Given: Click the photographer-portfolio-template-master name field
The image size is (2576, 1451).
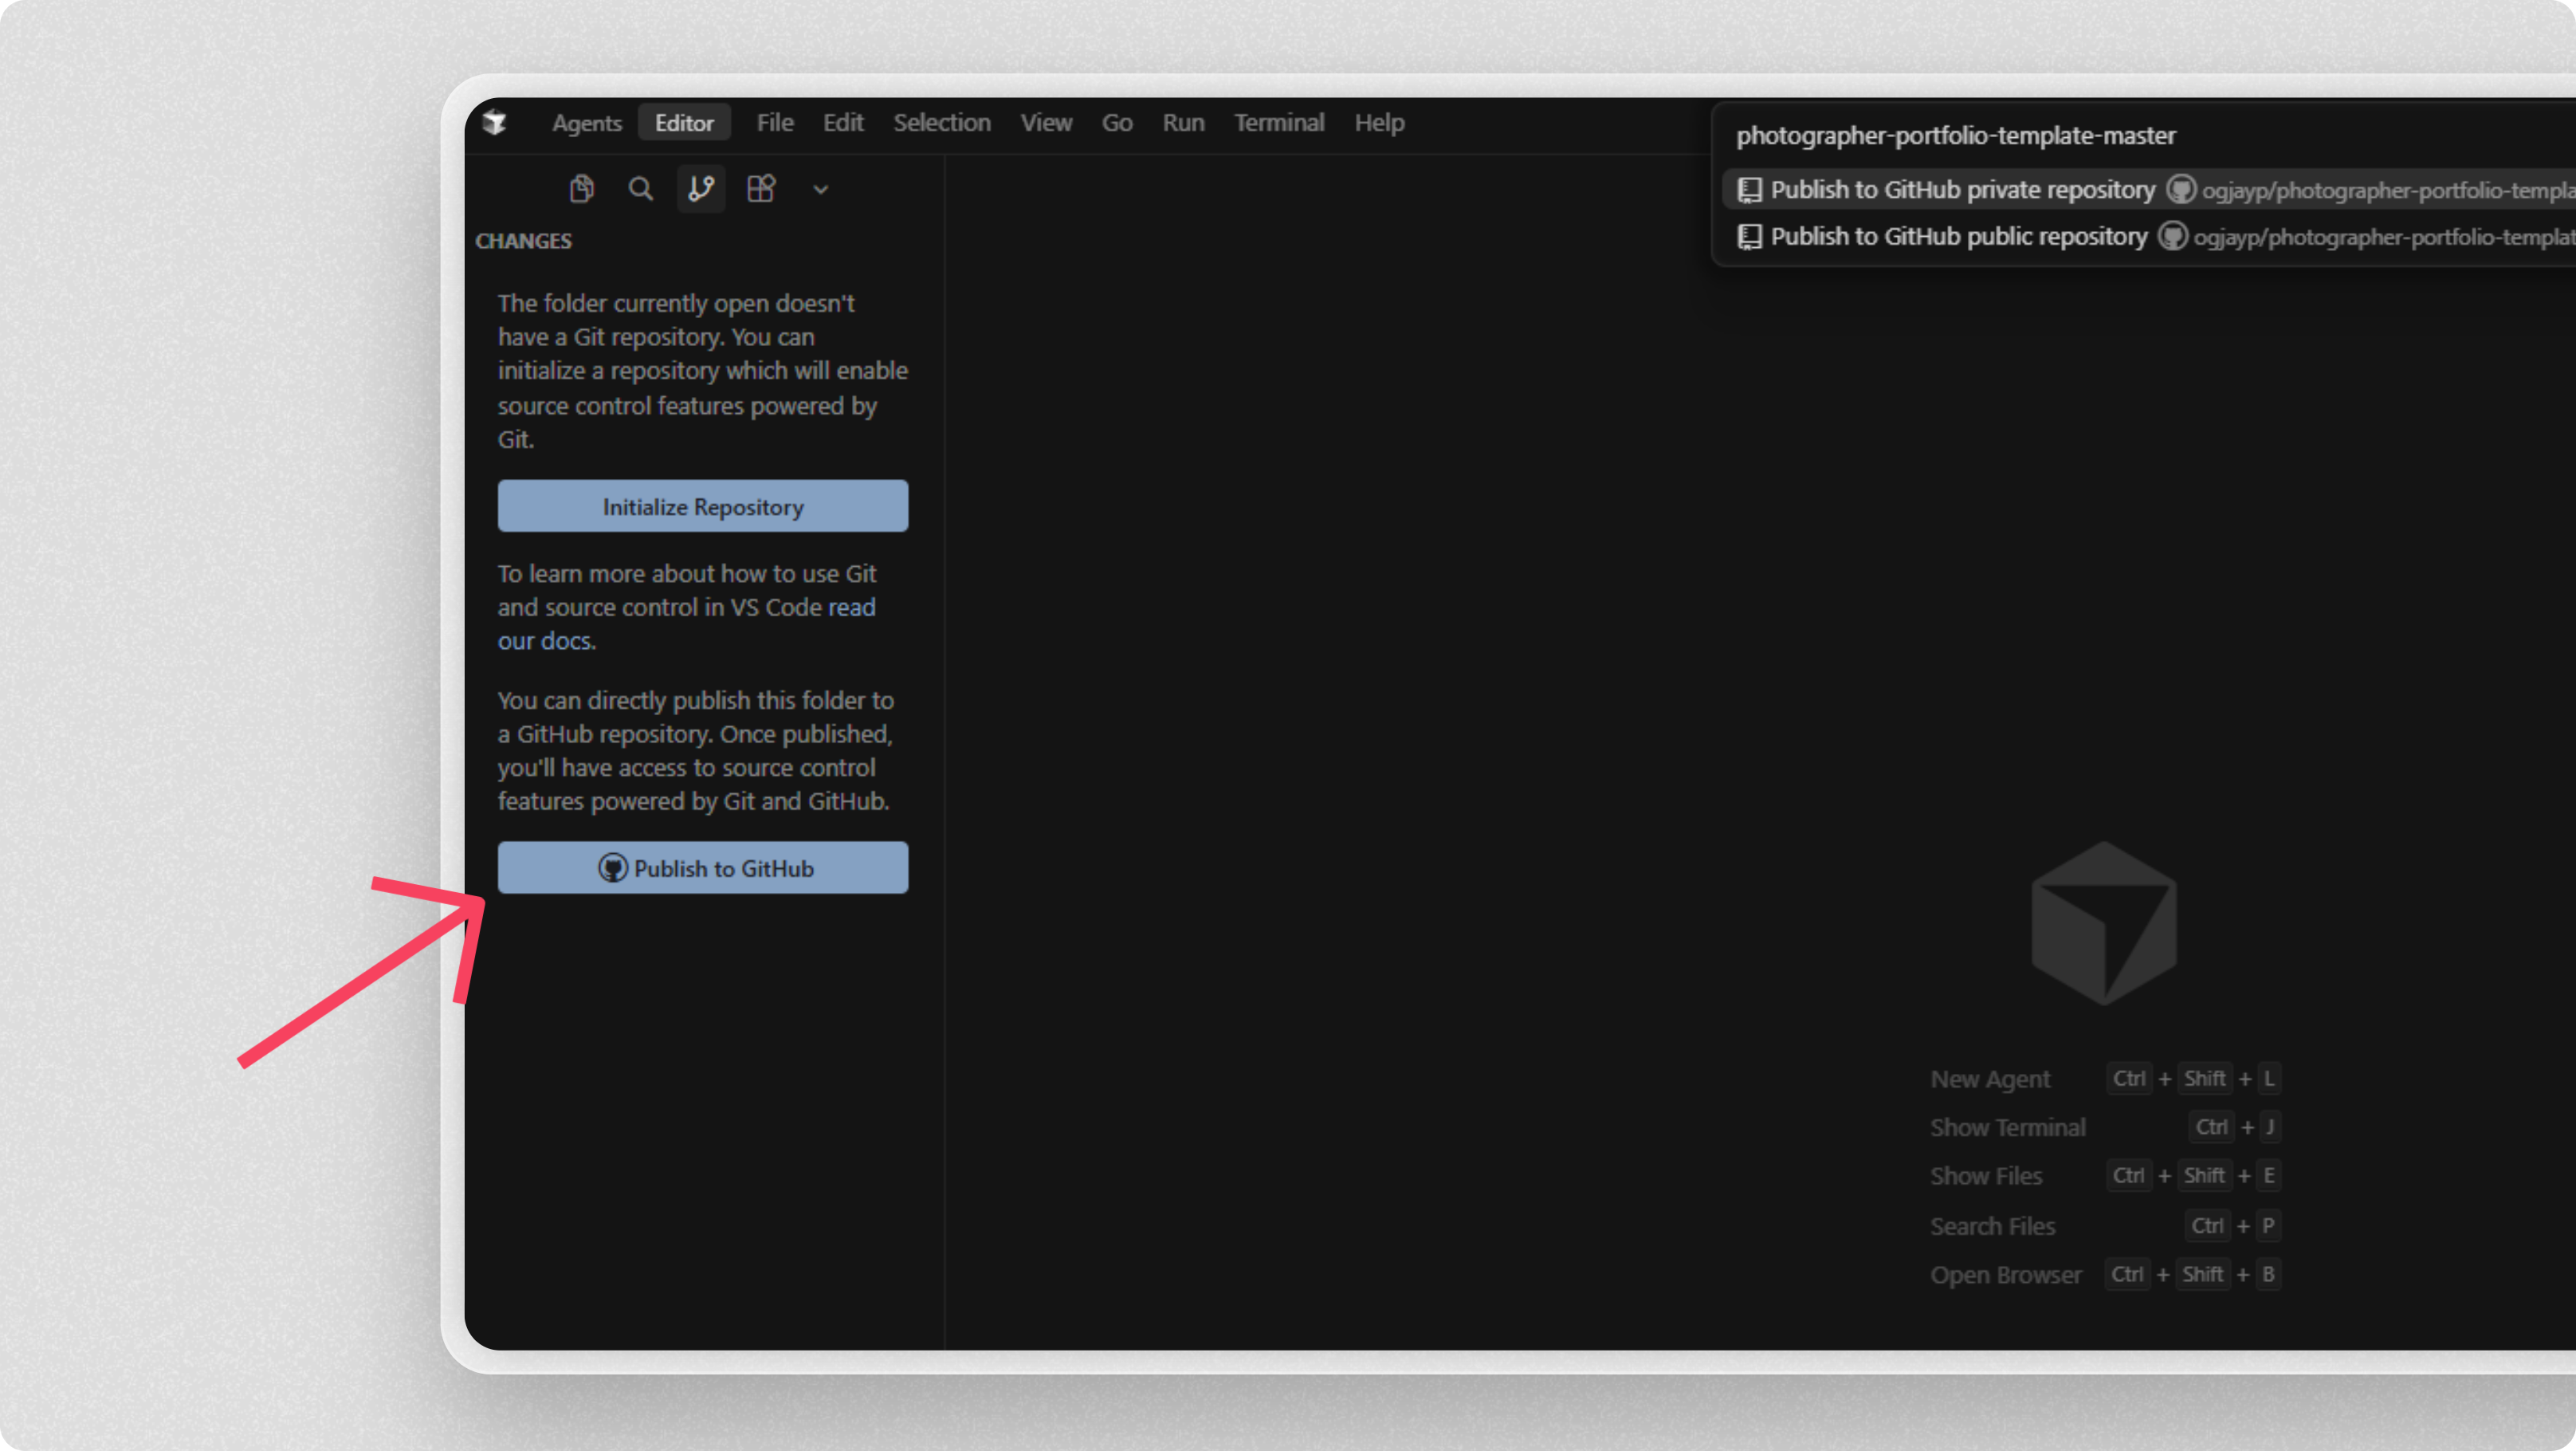Looking at the screenshot, I should 1957,135.
